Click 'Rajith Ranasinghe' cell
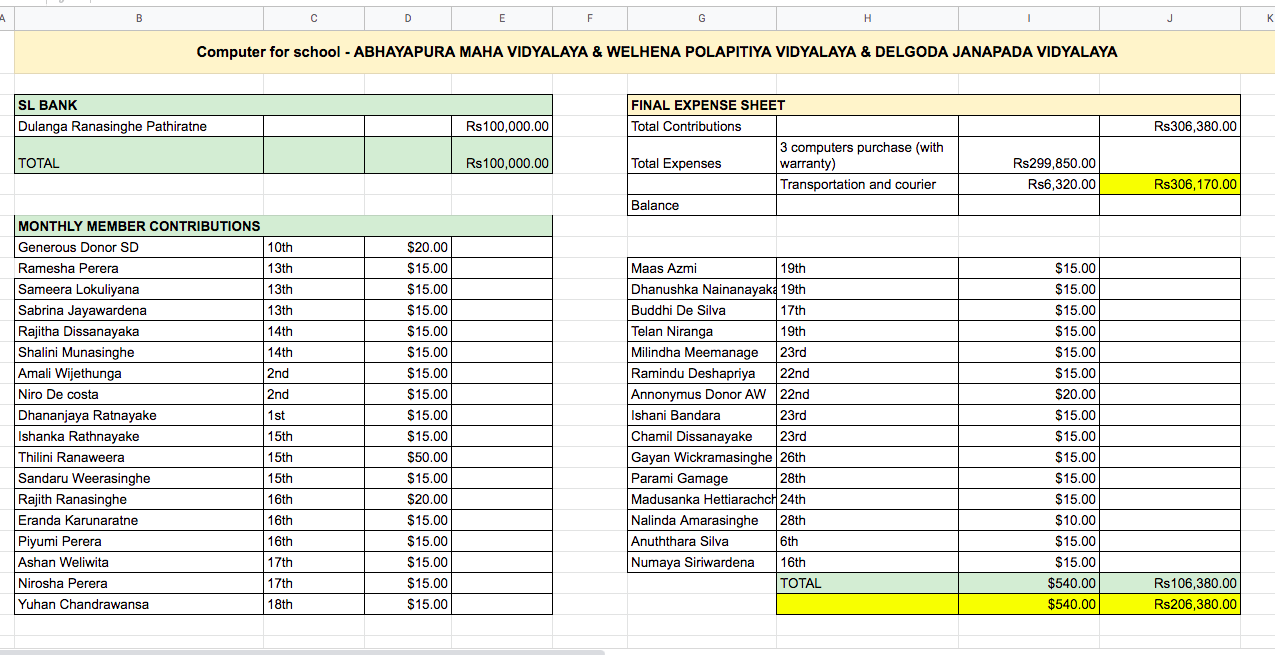Viewport: 1275px width, 655px height. pyautogui.click(x=139, y=499)
